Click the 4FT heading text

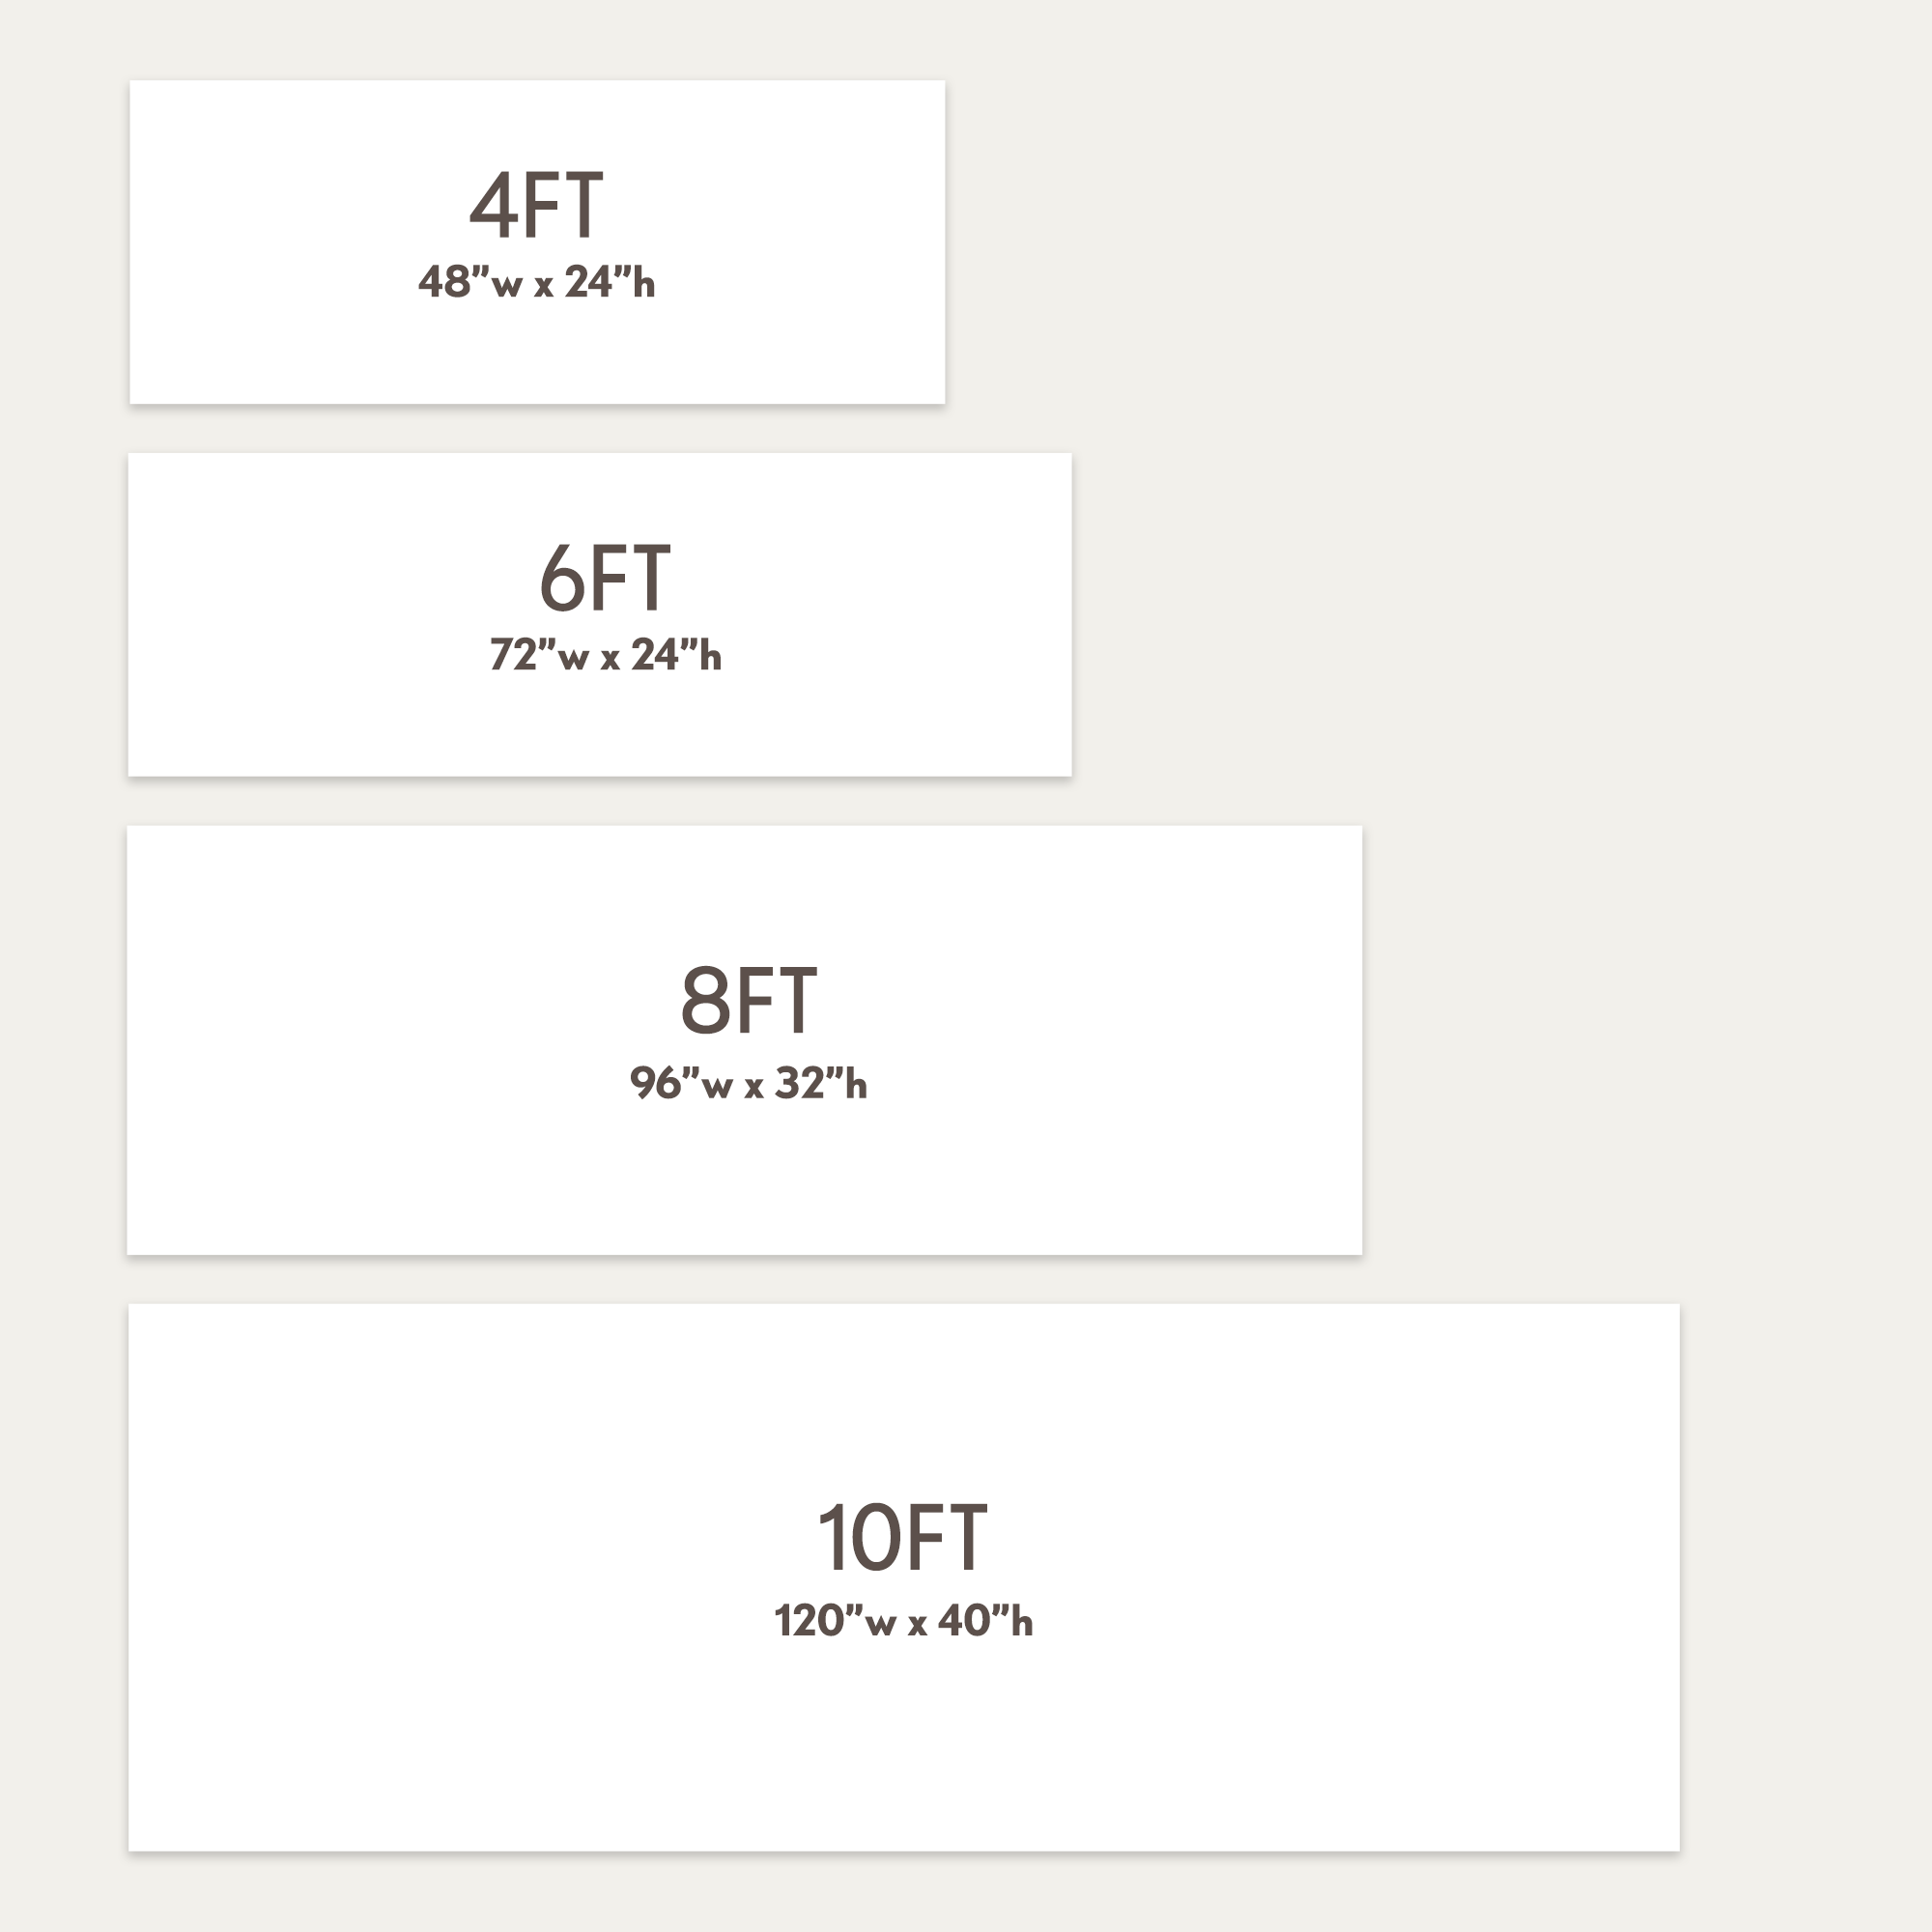pyautogui.click(x=537, y=206)
